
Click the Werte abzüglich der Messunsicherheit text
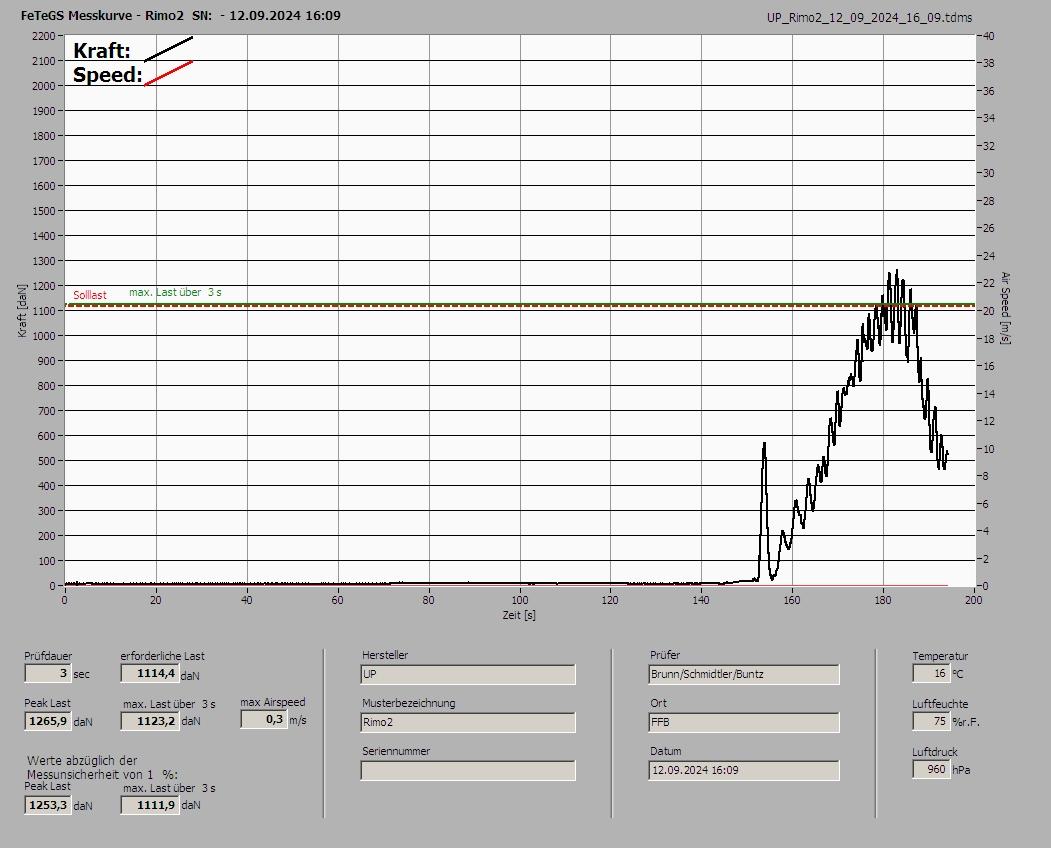(x=102, y=768)
